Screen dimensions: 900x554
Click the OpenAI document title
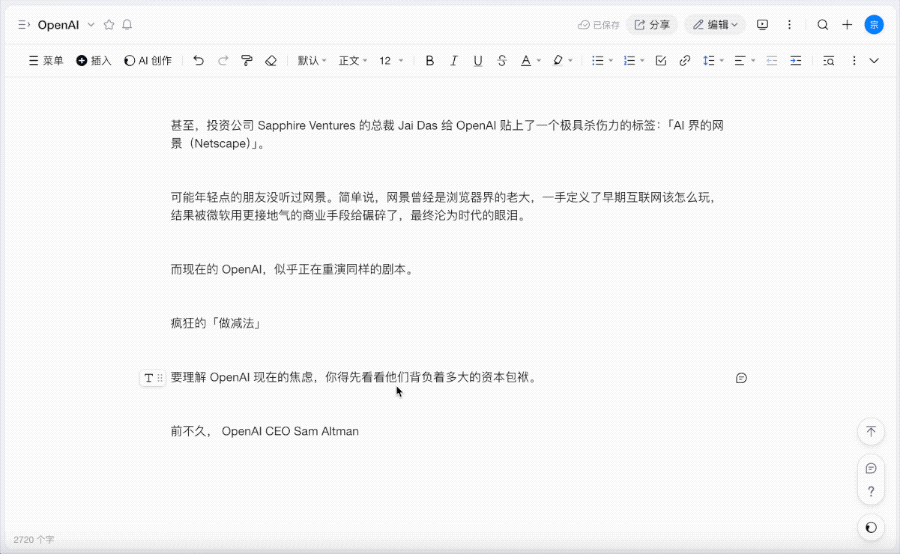pyautogui.click(x=58, y=25)
